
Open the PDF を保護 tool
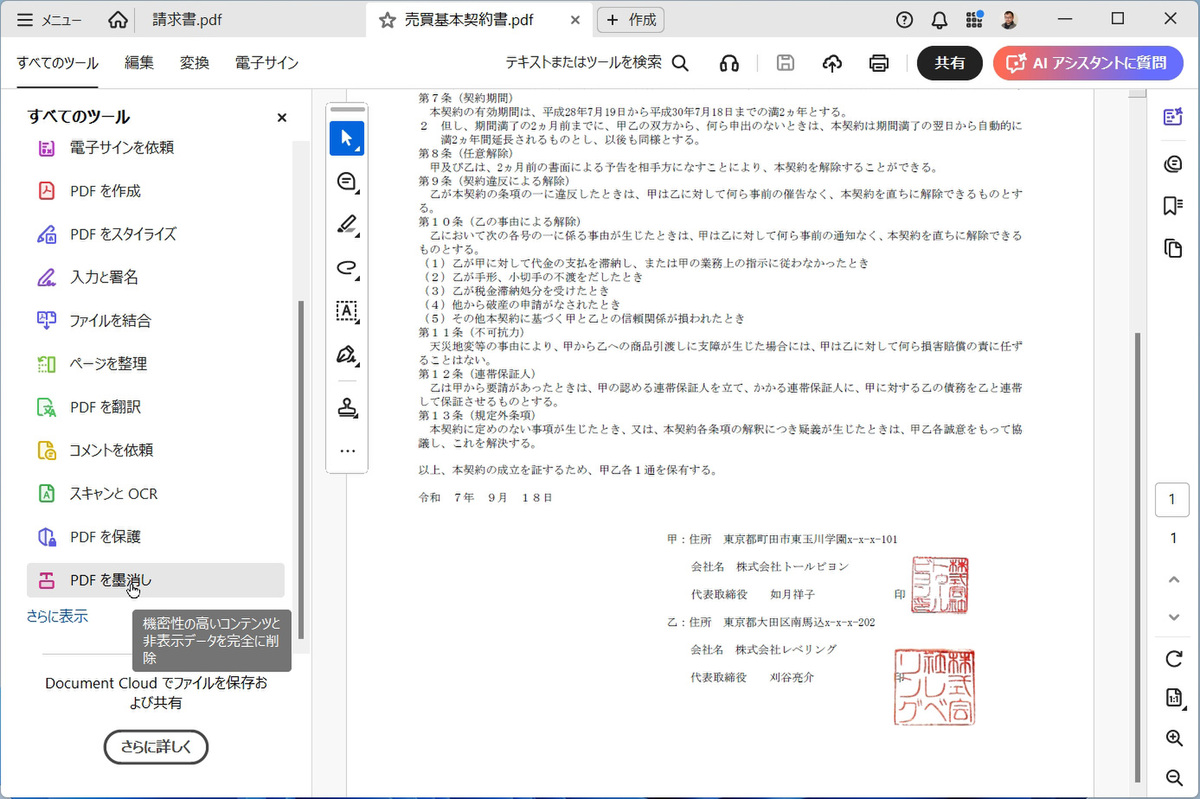click(155, 536)
